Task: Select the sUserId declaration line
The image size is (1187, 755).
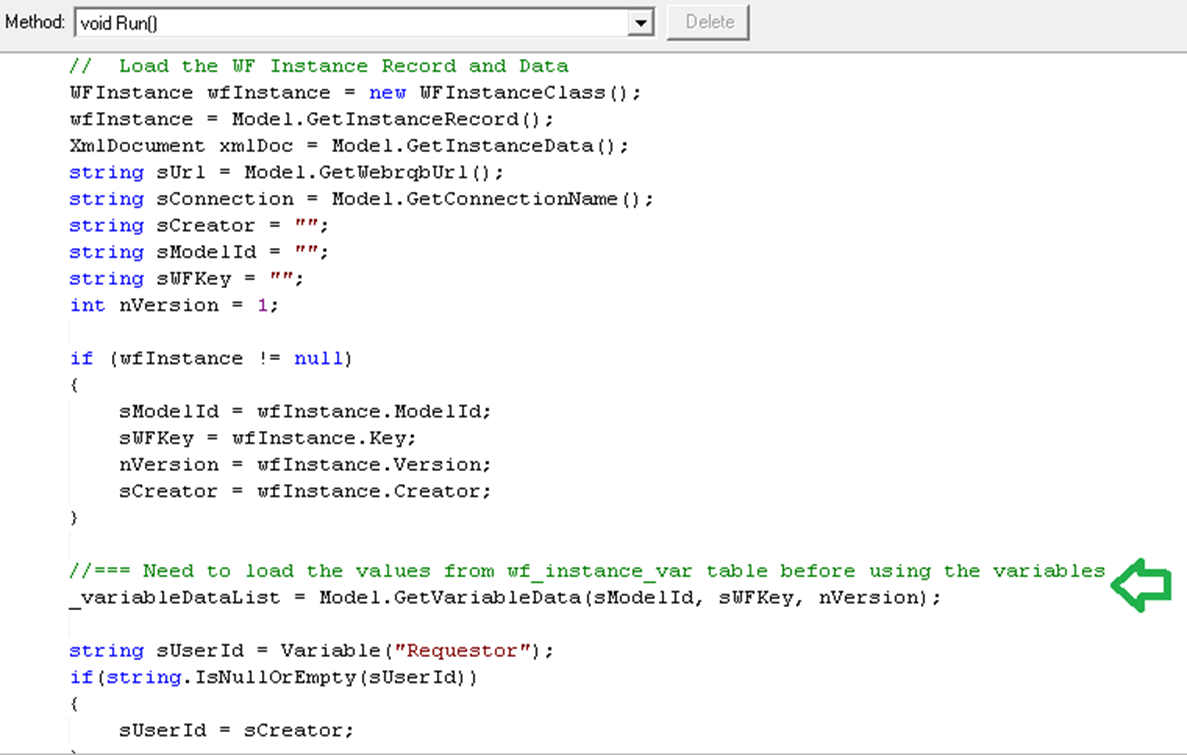Action: (x=300, y=650)
